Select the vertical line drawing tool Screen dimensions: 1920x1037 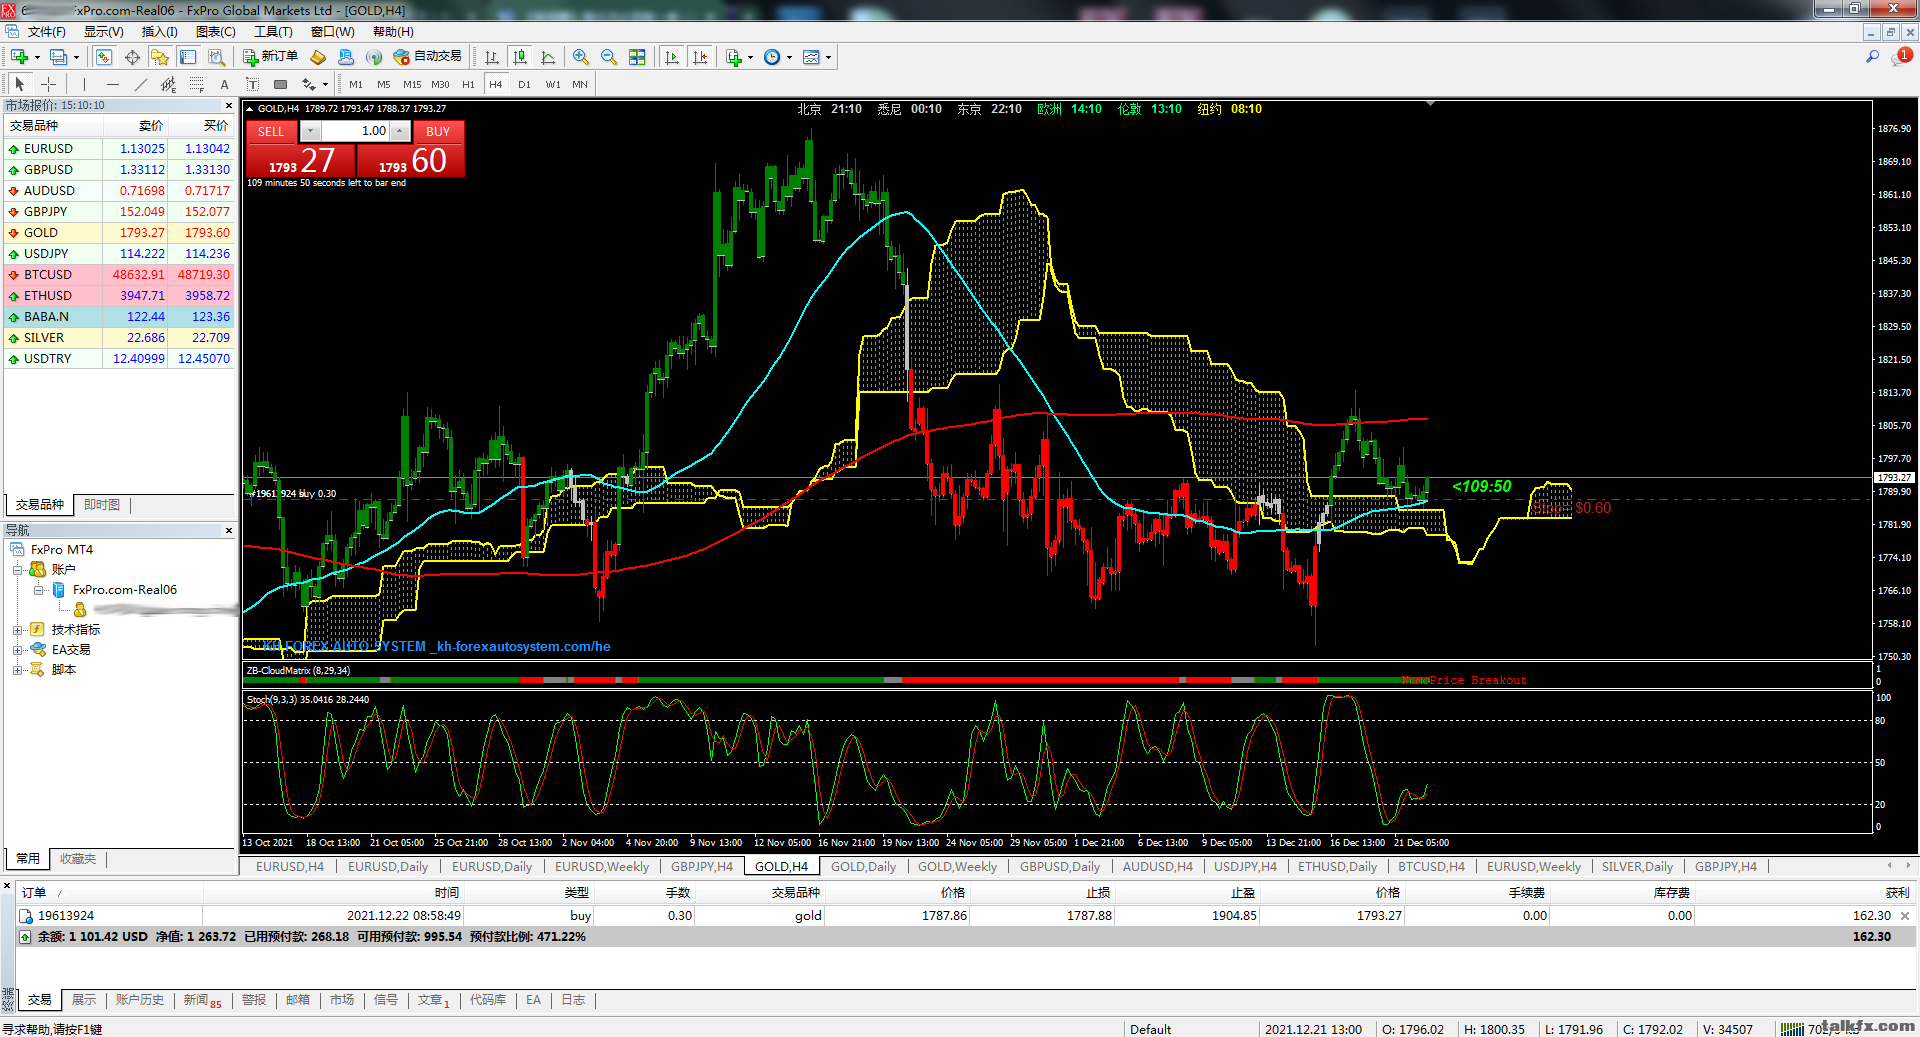pos(84,84)
